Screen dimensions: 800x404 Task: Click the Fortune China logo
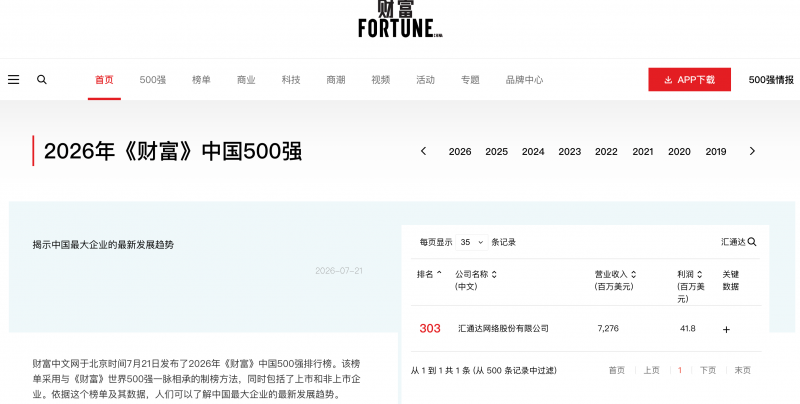point(400,19)
